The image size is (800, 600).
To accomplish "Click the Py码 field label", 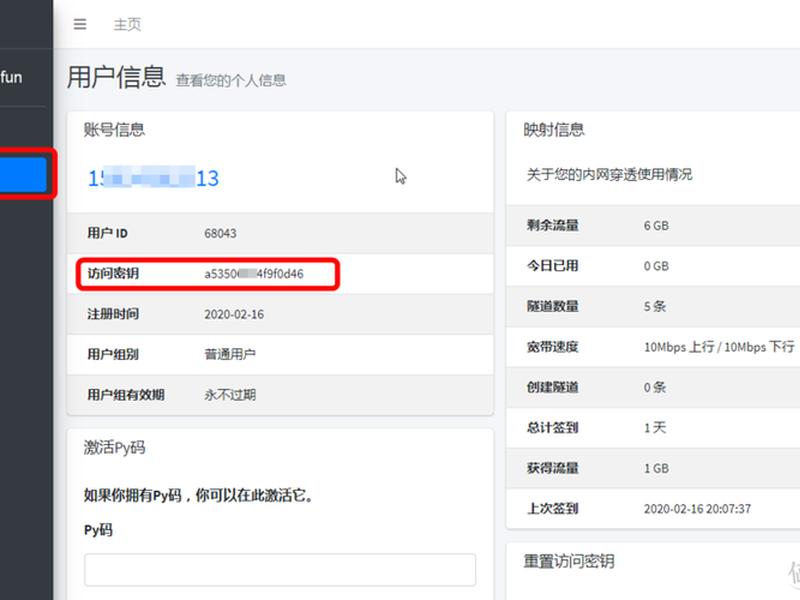I will tap(98, 530).
